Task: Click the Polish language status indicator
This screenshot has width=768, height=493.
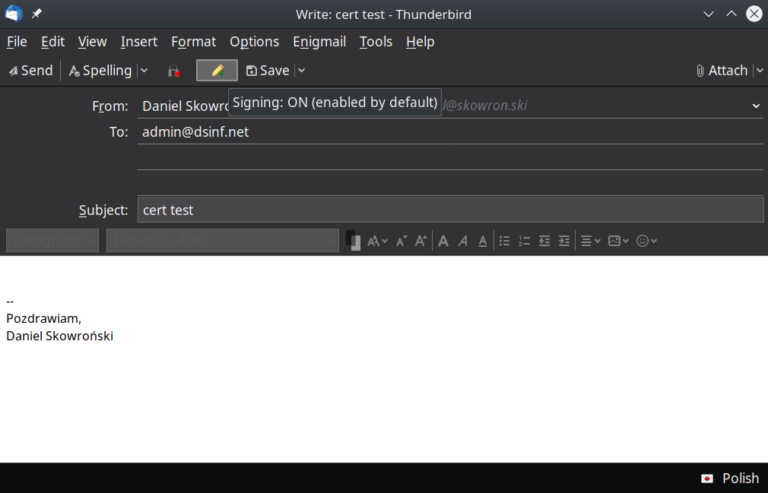Action: pyautogui.click(x=730, y=478)
